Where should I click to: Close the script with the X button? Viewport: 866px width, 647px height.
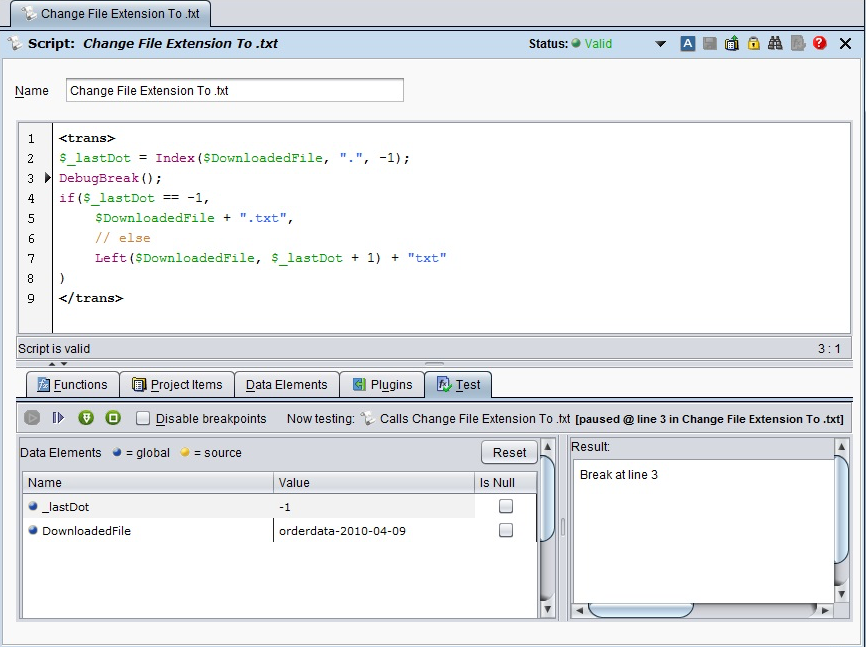point(845,44)
